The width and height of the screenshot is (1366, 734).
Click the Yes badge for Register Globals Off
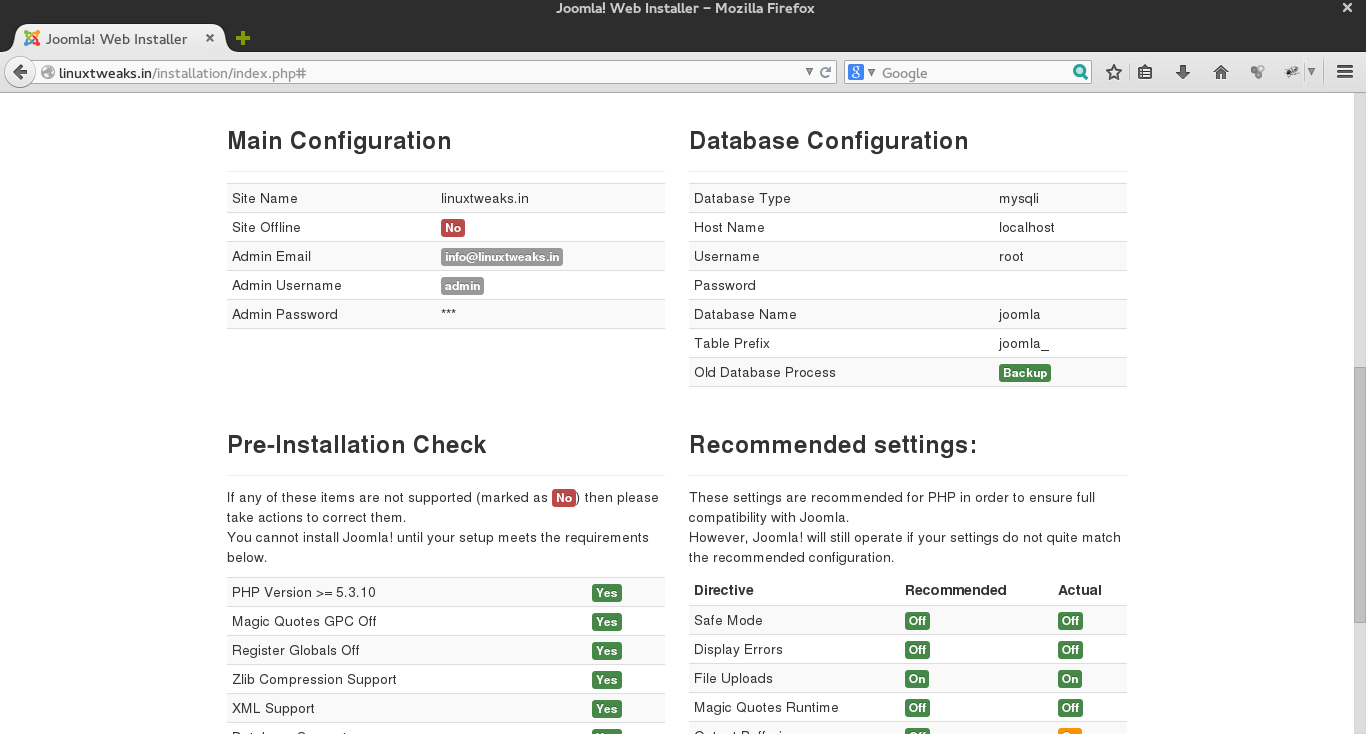pyautogui.click(x=606, y=651)
